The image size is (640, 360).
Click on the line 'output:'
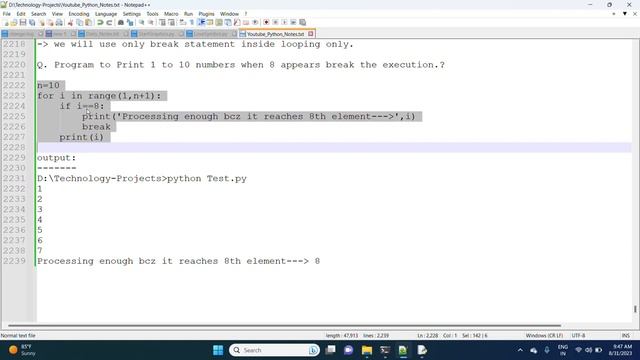pos(56,158)
